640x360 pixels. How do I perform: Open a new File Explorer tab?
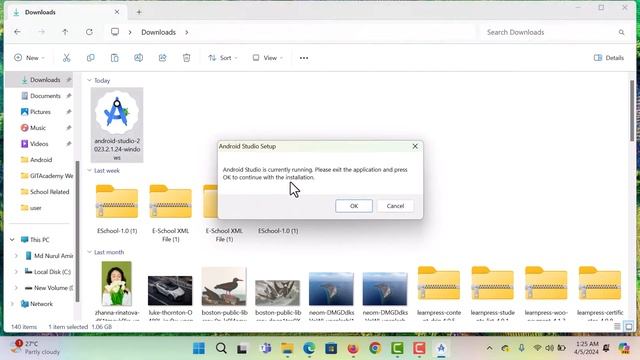tap(139, 12)
